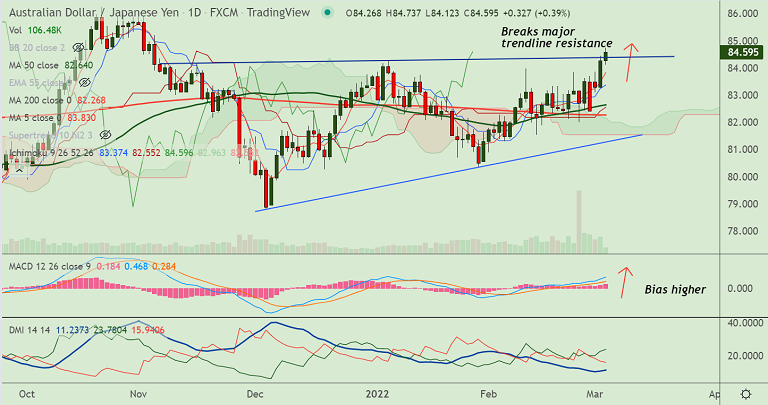Click the 80.000 price axis label

coord(743,177)
